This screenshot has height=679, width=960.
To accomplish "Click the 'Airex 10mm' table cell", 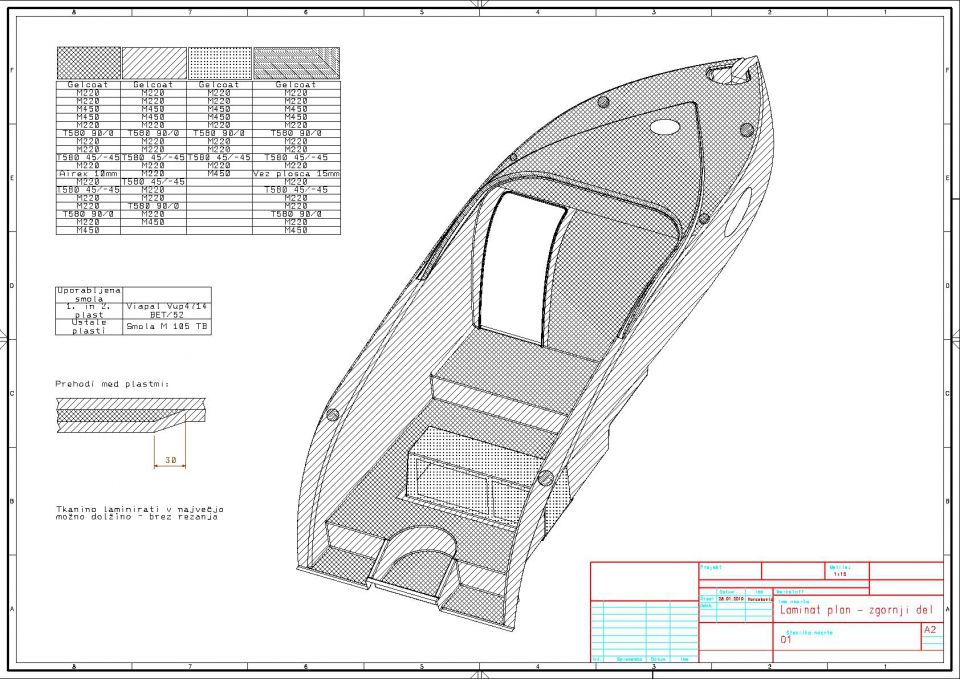I will (x=88, y=174).
